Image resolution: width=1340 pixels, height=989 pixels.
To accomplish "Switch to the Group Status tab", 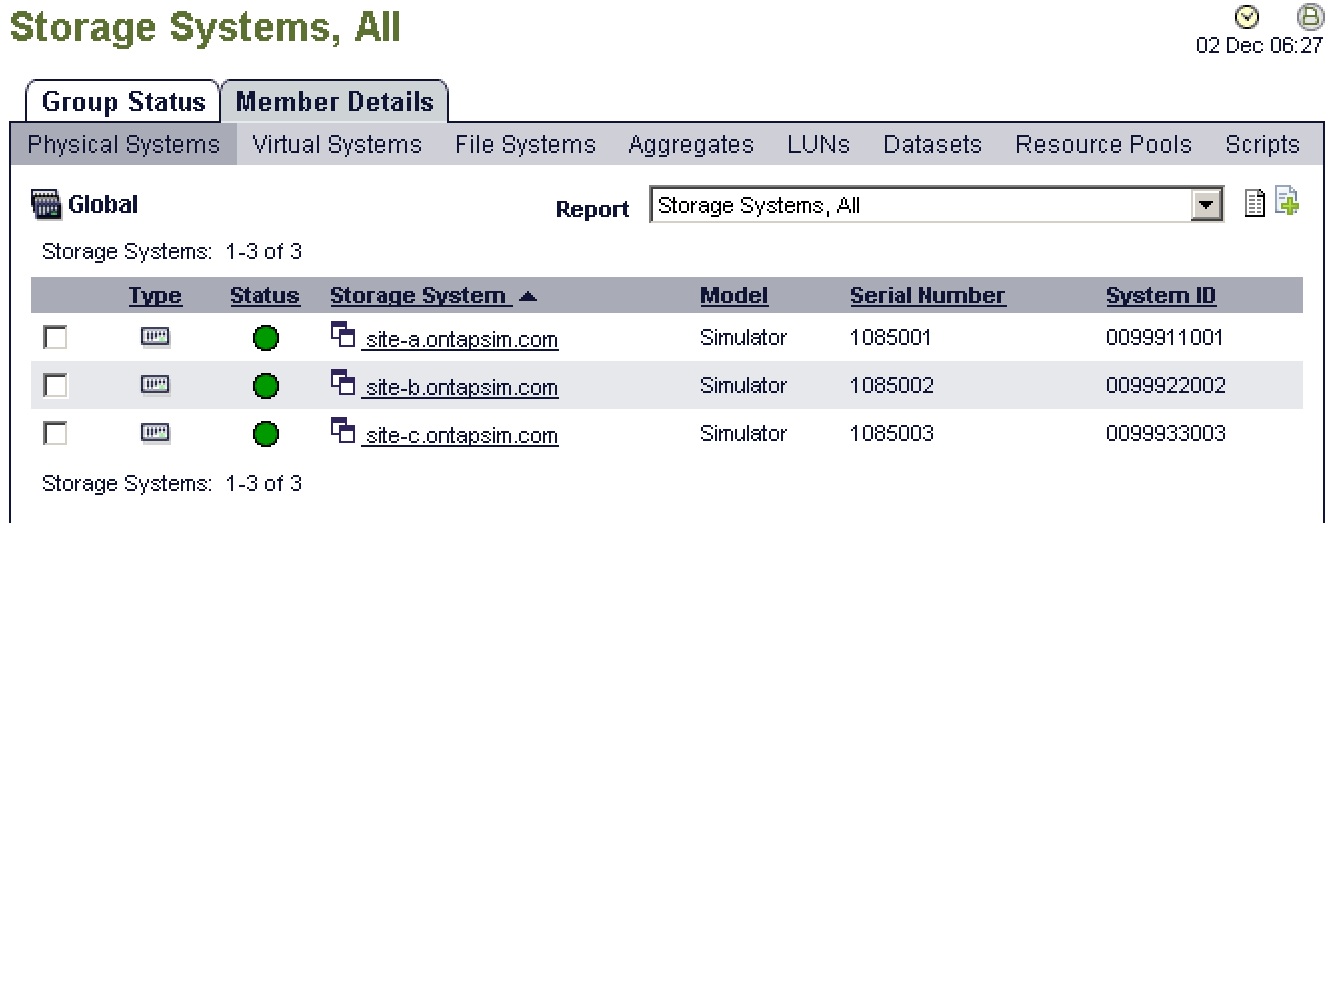I will (x=123, y=102).
